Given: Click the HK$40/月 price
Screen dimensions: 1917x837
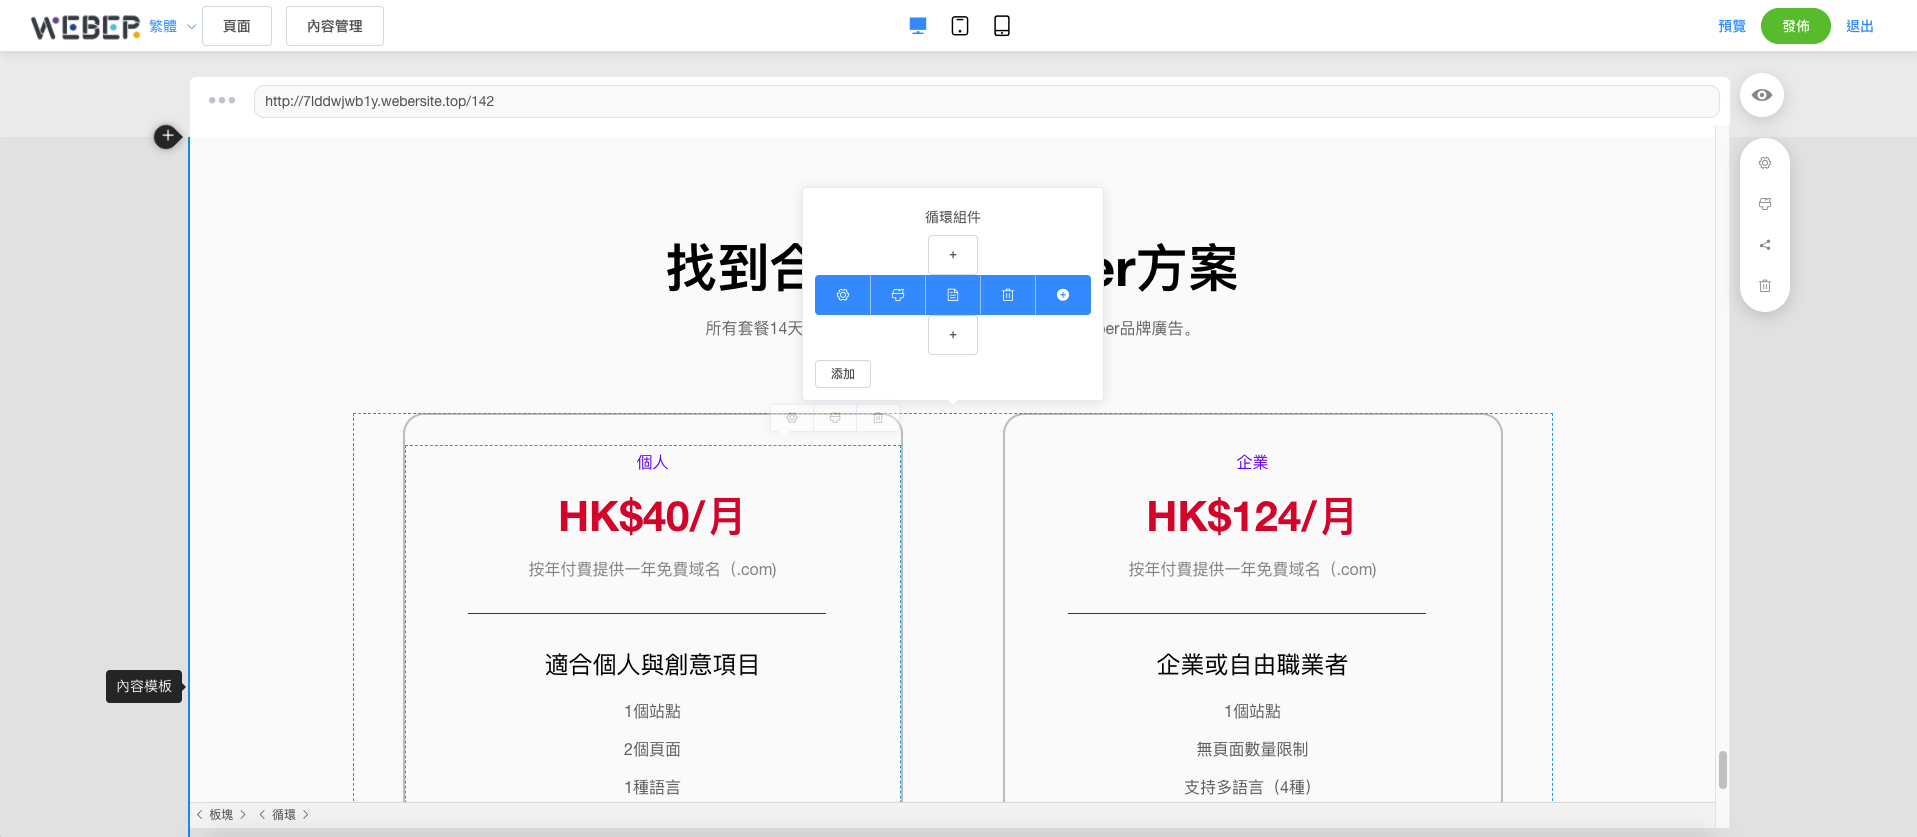Looking at the screenshot, I should click(x=652, y=517).
